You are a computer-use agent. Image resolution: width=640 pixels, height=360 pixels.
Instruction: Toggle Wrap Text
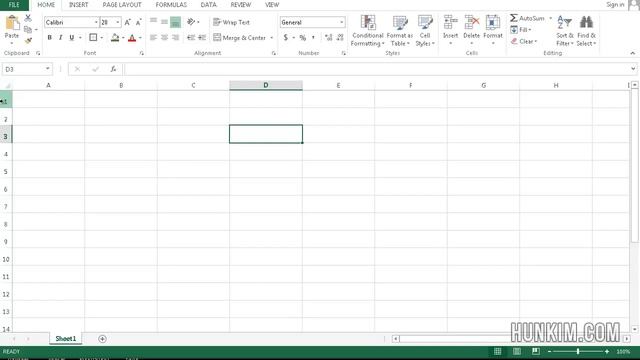pyautogui.click(x=231, y=22)
